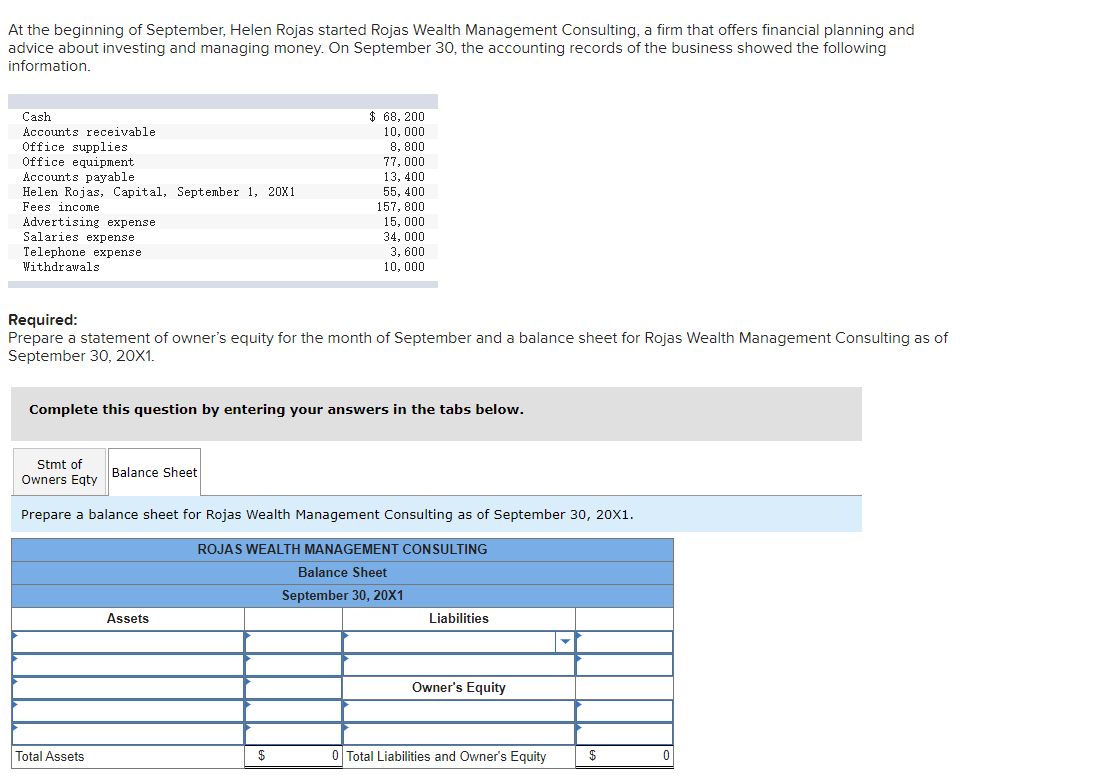
Task: Click the '13,400' accounts payable amount
Action: [404, 177]
